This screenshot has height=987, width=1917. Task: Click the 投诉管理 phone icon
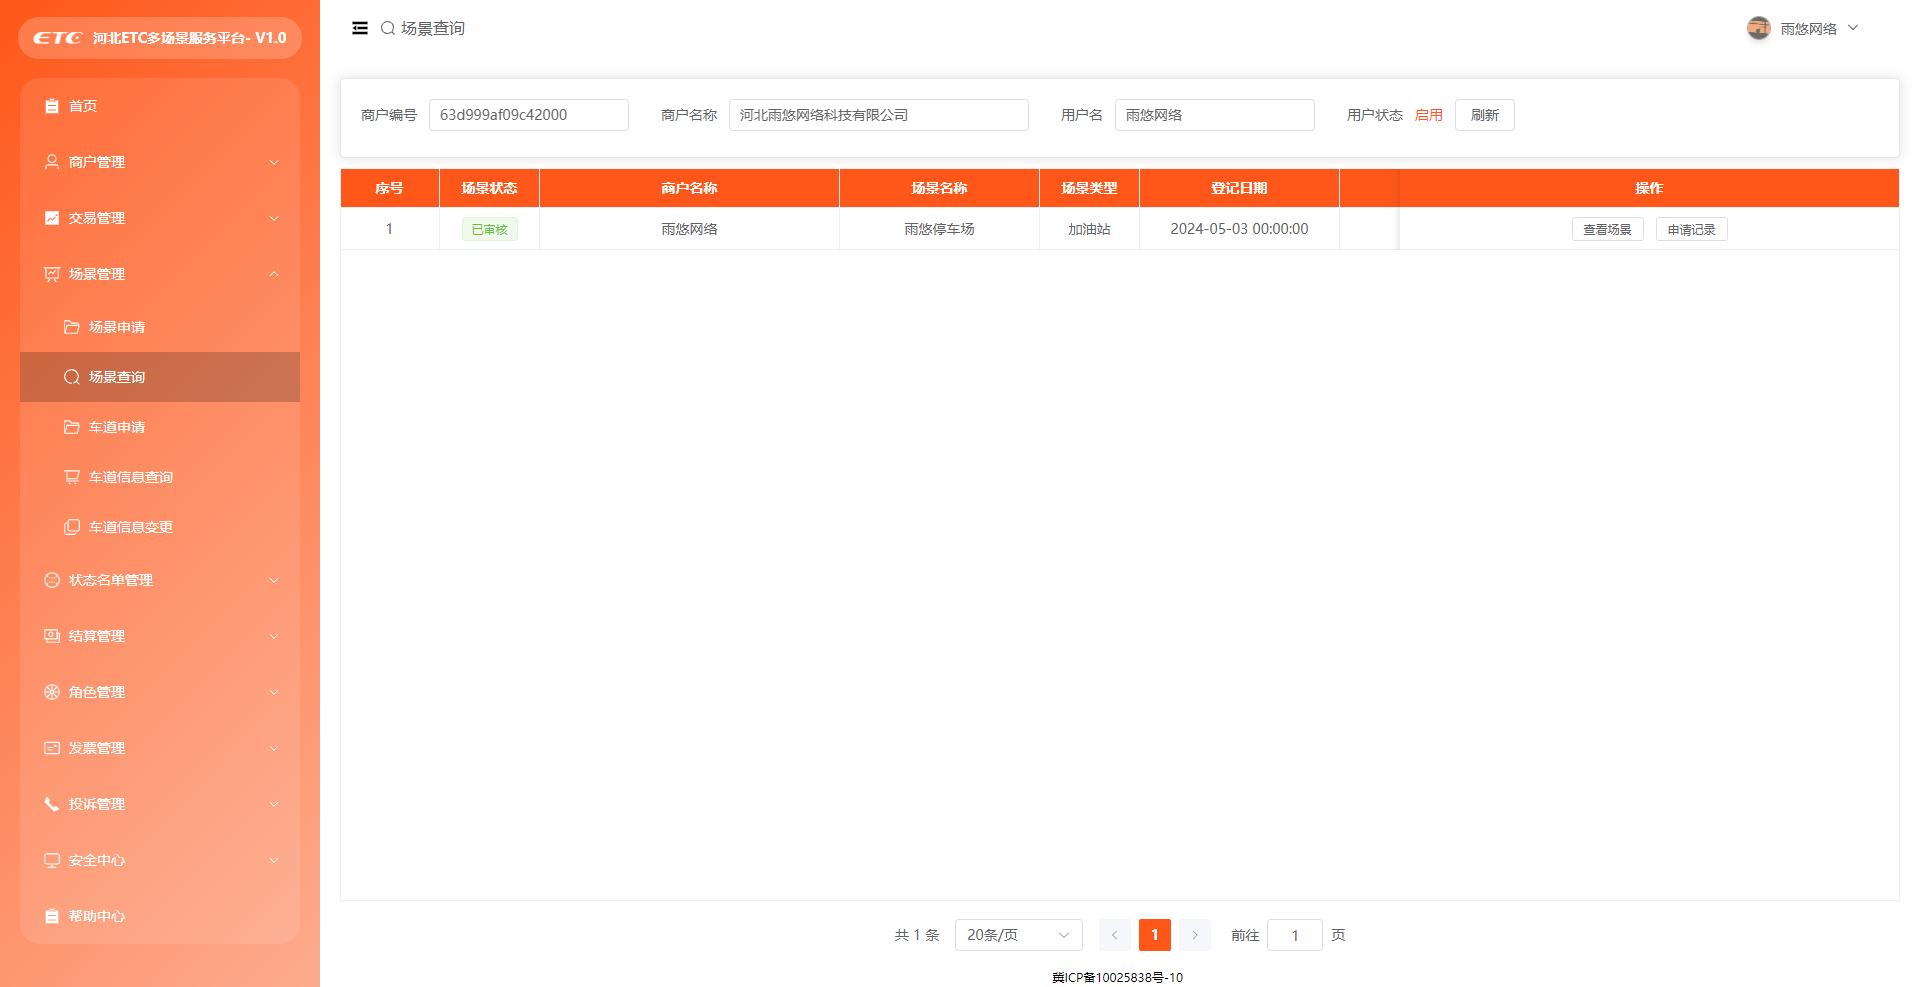coord(52,804)
